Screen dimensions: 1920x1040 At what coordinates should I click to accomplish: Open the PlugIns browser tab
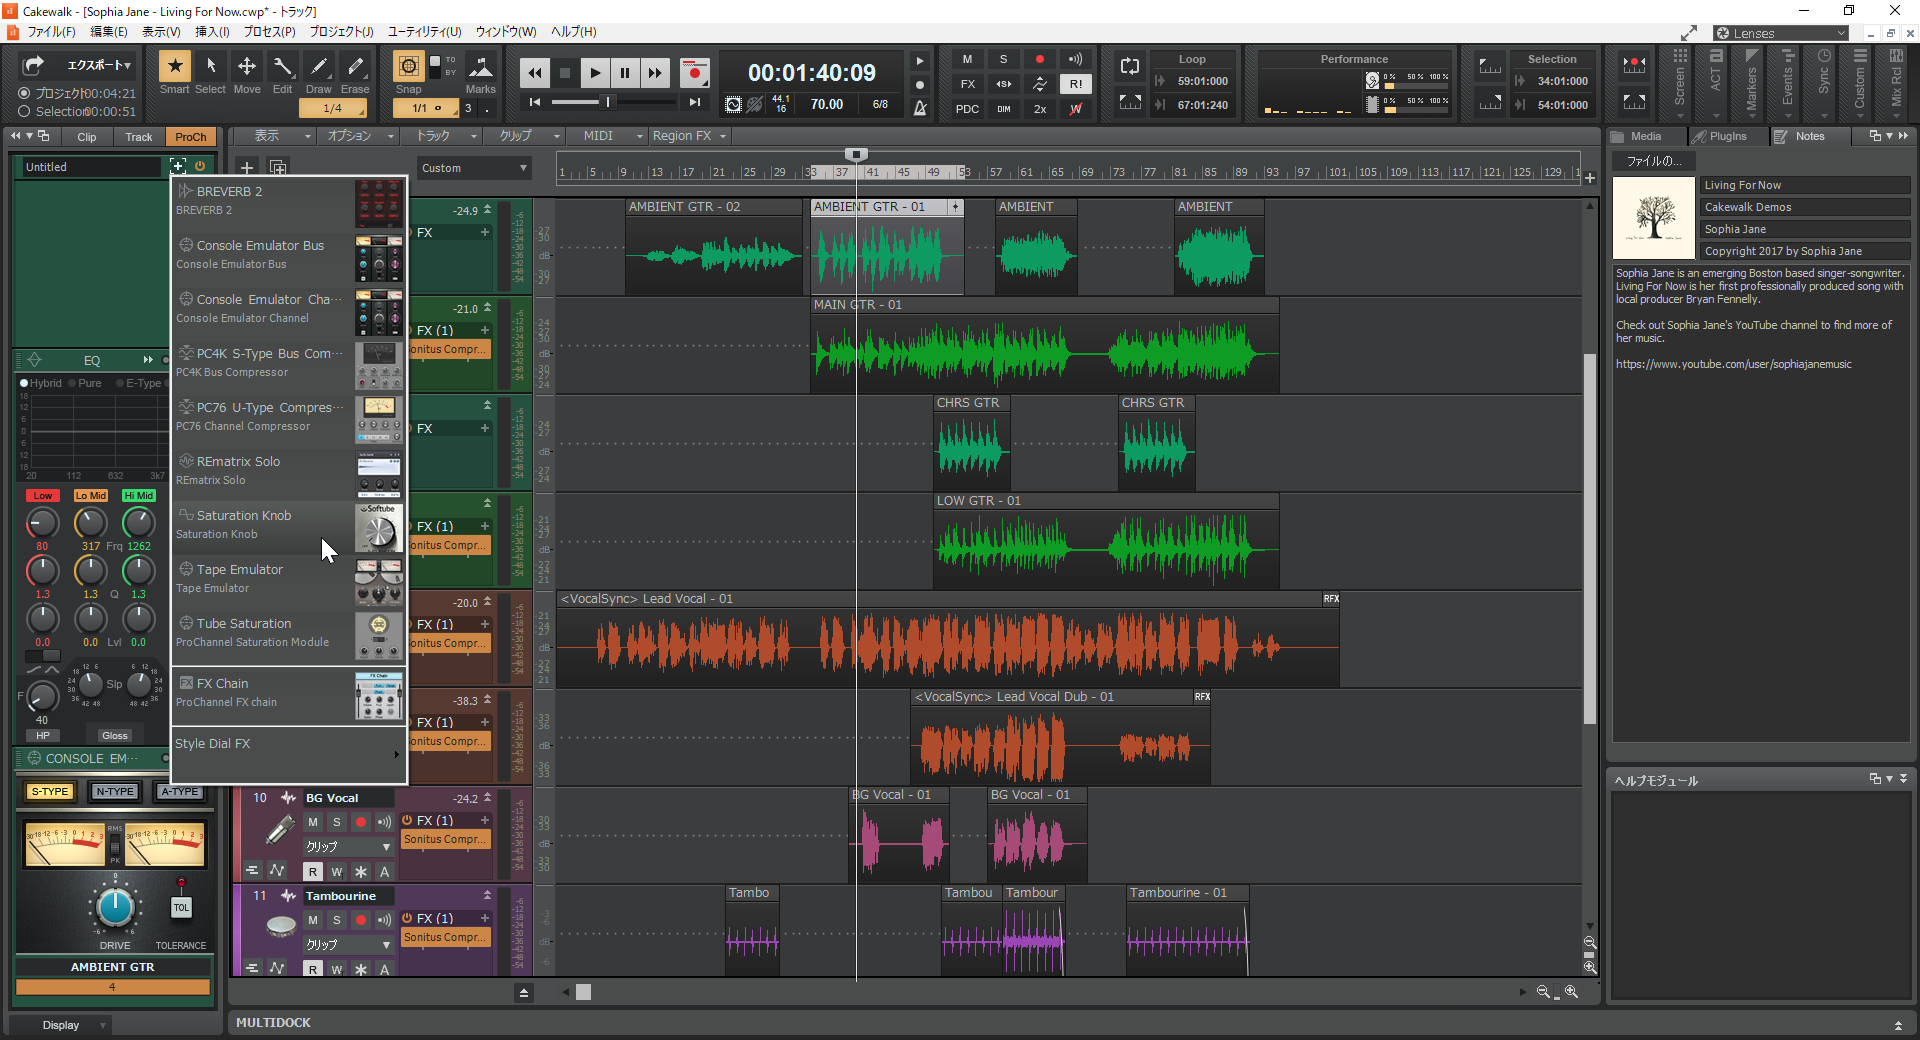[1728, 136]
